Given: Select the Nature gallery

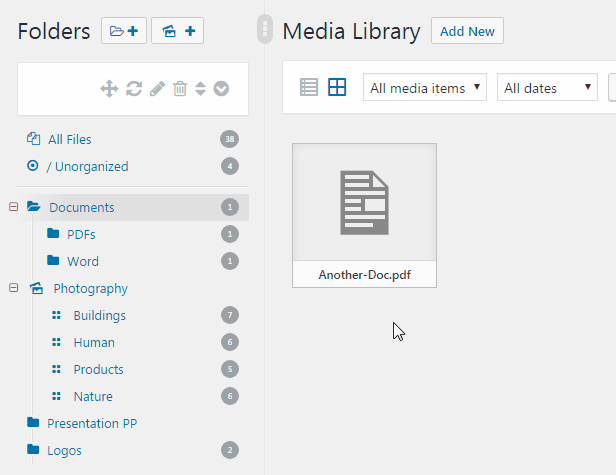Looking at the screenshot, I should coord(93,396).
